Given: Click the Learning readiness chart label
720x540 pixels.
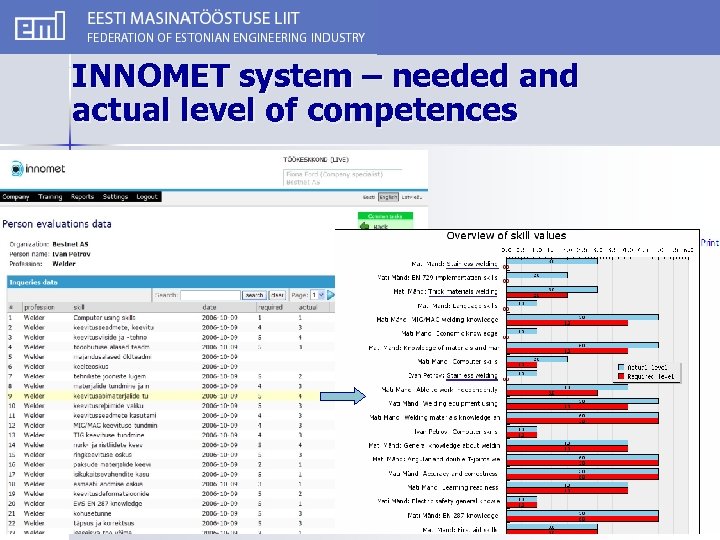Looking at the screenshot, I should click(x=453, y=488).
